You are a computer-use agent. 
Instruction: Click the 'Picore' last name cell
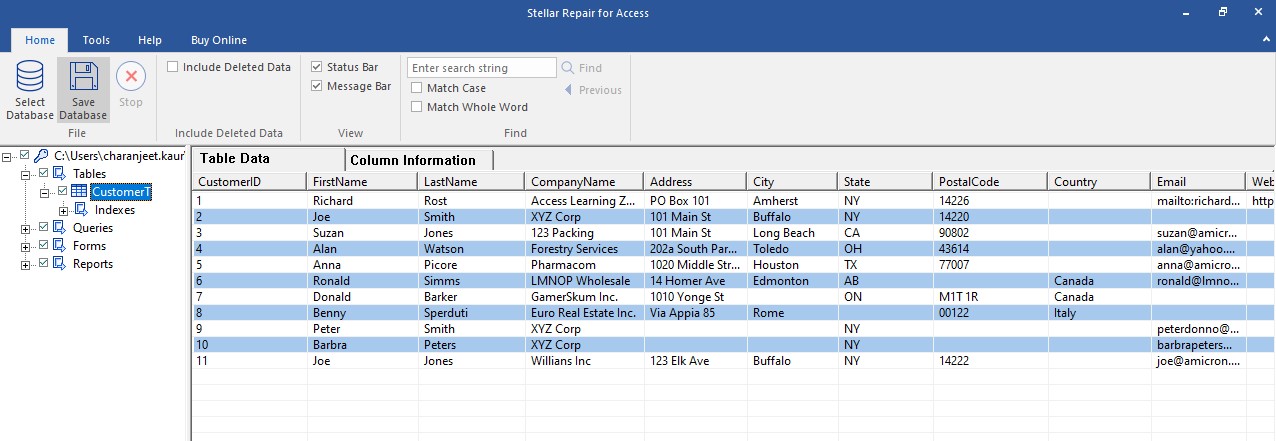(471, 265)
